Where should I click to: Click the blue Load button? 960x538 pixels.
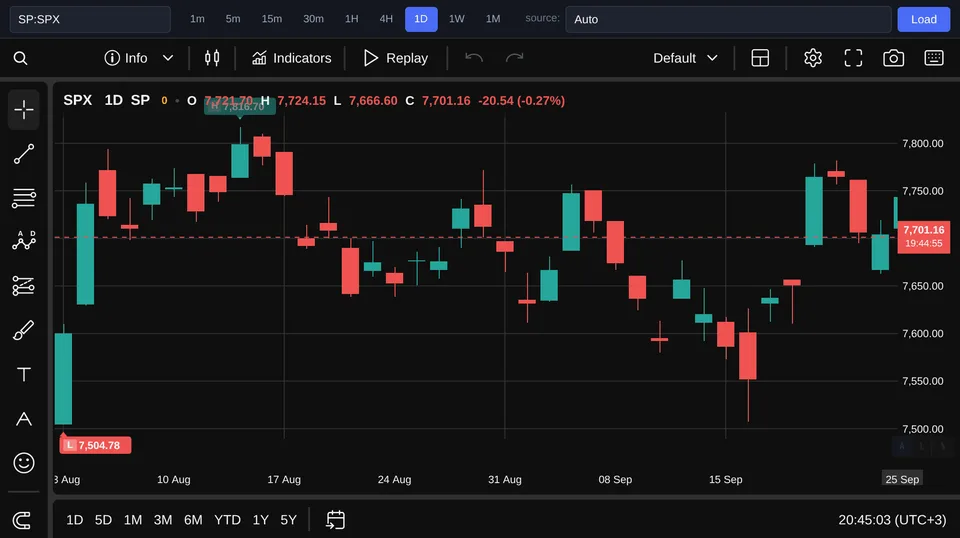click(923, 19)
